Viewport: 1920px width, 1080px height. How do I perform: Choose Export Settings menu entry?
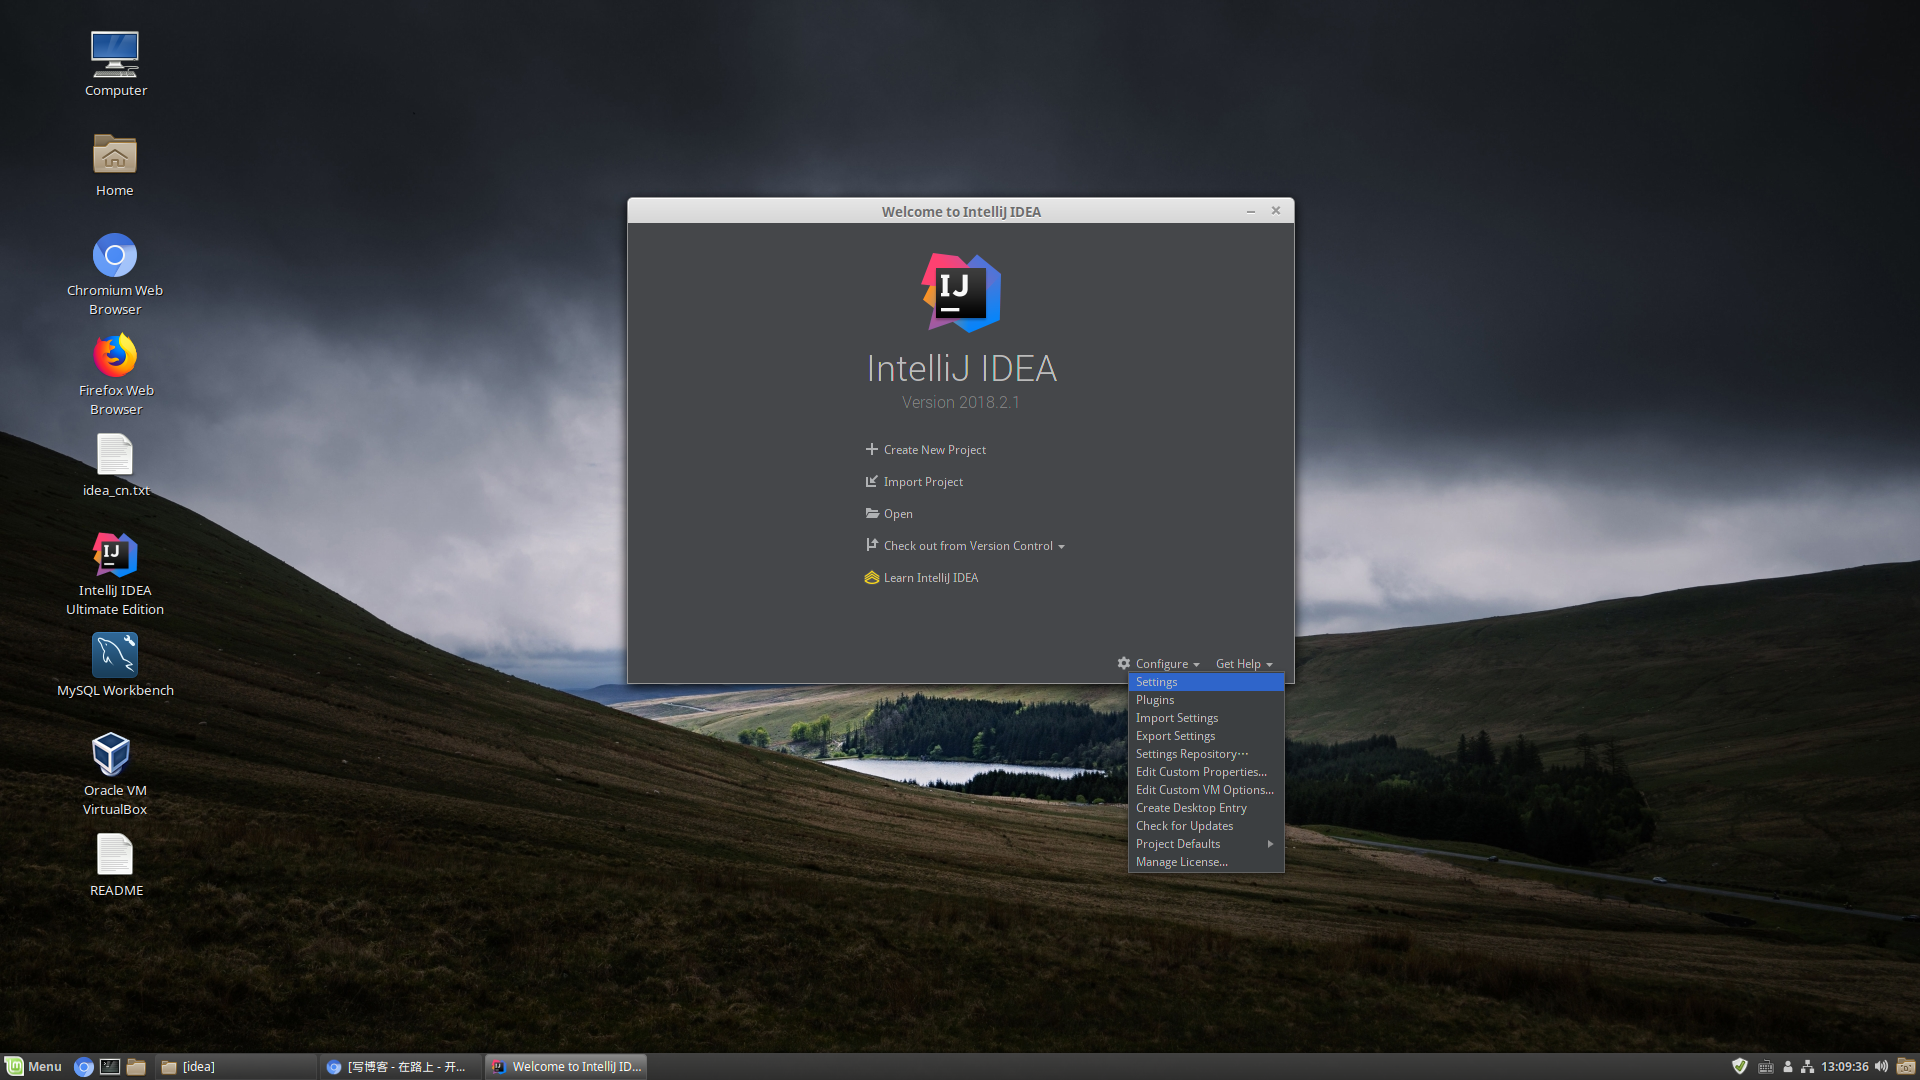1206,736
